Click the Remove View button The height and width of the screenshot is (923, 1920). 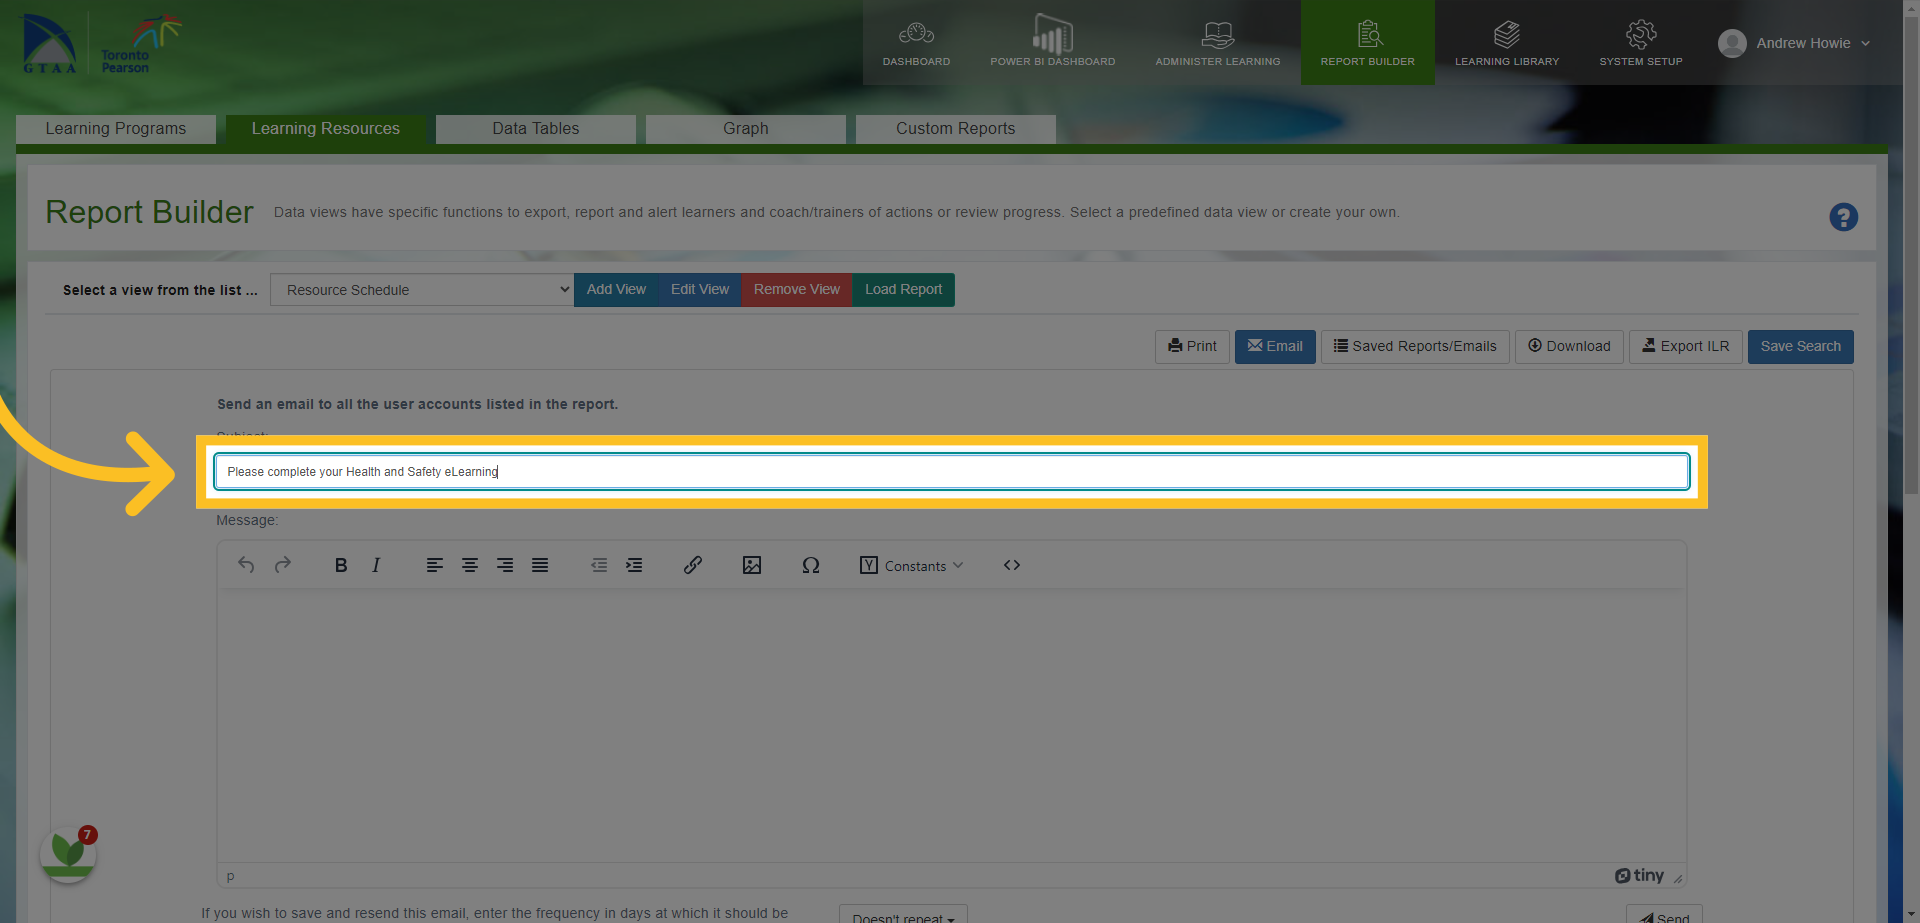click(x=797, y=290)
